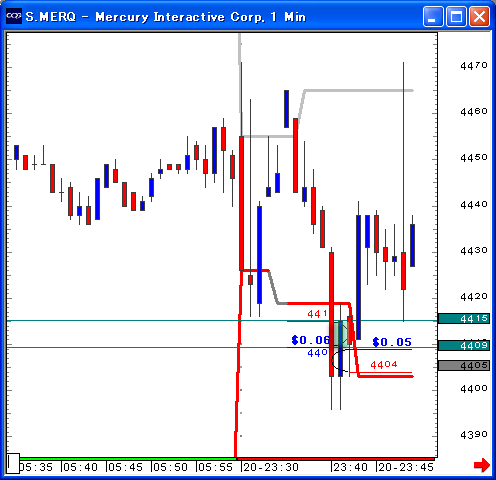This screenshot has width=496, height=480.
Task: Click the 05:55 time axis label
Action: [x=215, y=467]
